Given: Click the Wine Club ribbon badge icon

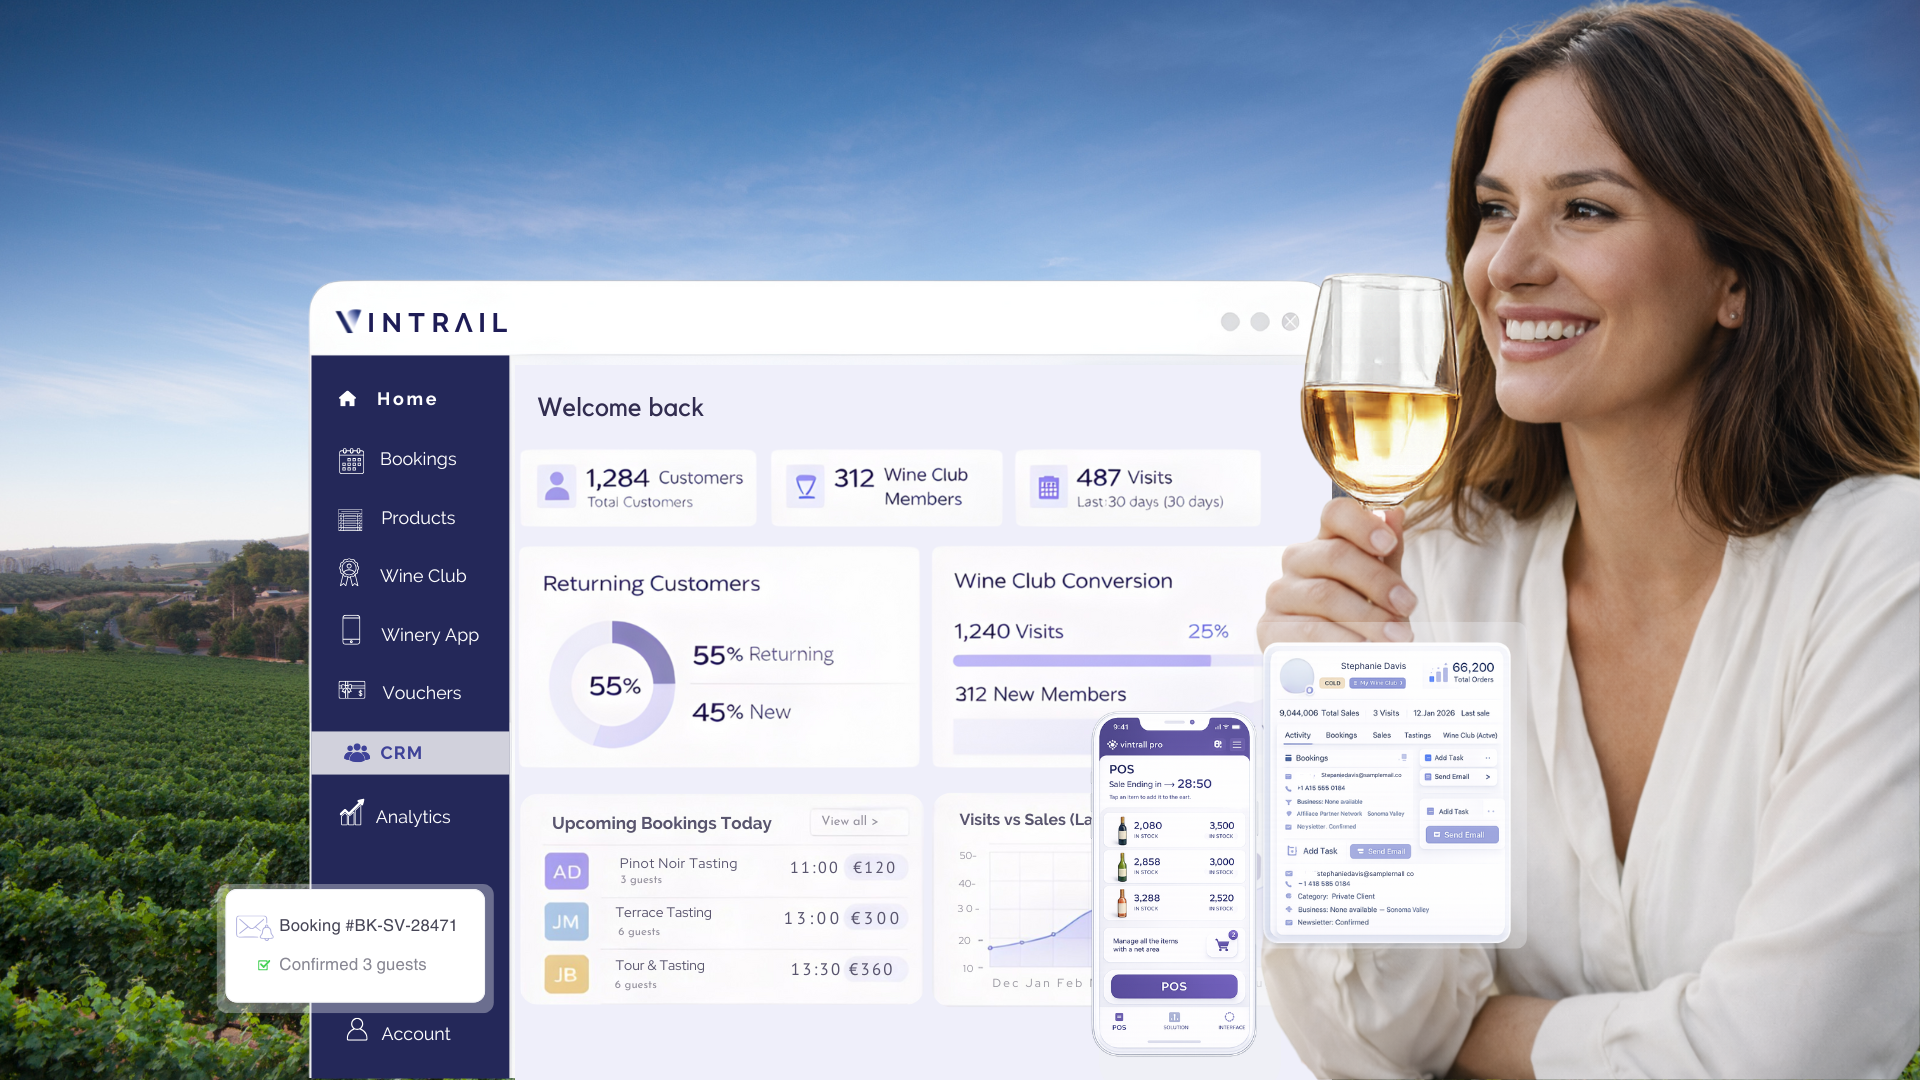Looking at the screenshot, I should (x=349, y=574).
